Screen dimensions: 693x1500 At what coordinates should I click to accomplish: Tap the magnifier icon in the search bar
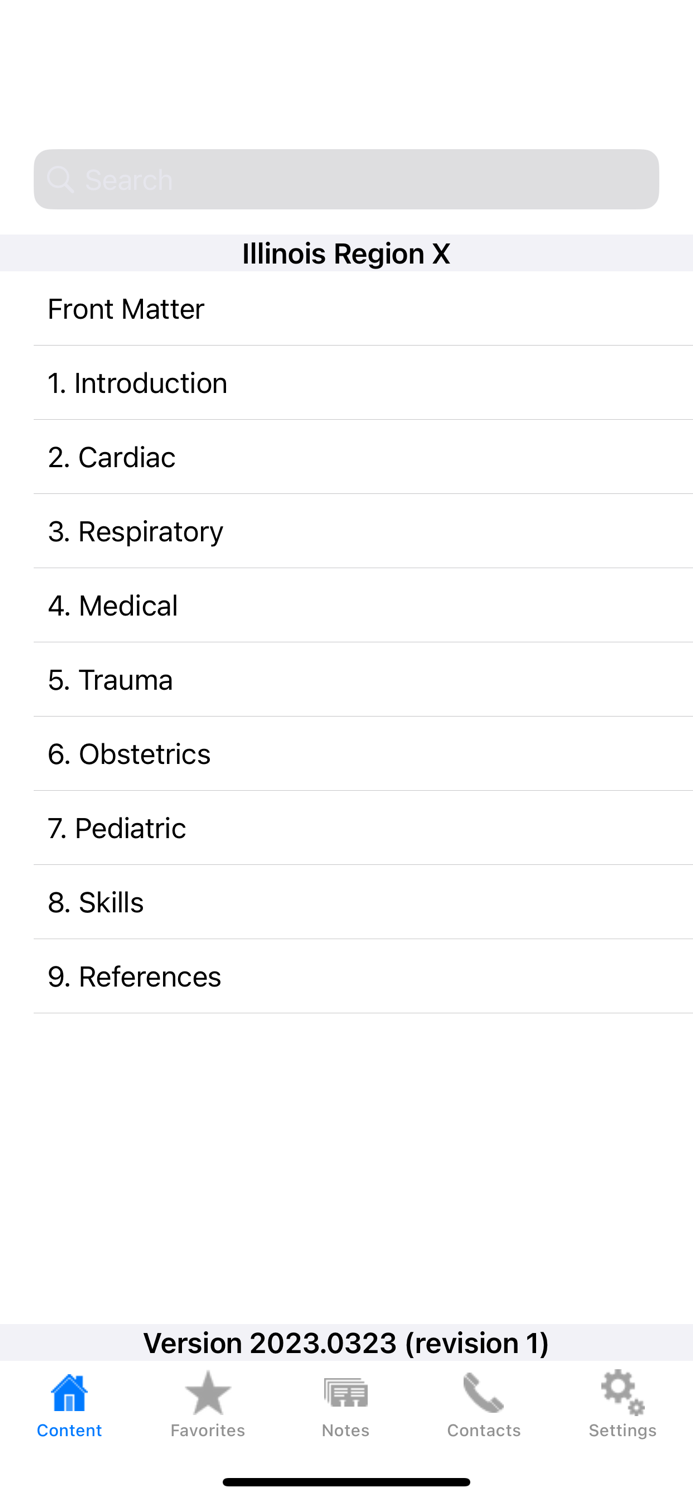coord(61,179)
